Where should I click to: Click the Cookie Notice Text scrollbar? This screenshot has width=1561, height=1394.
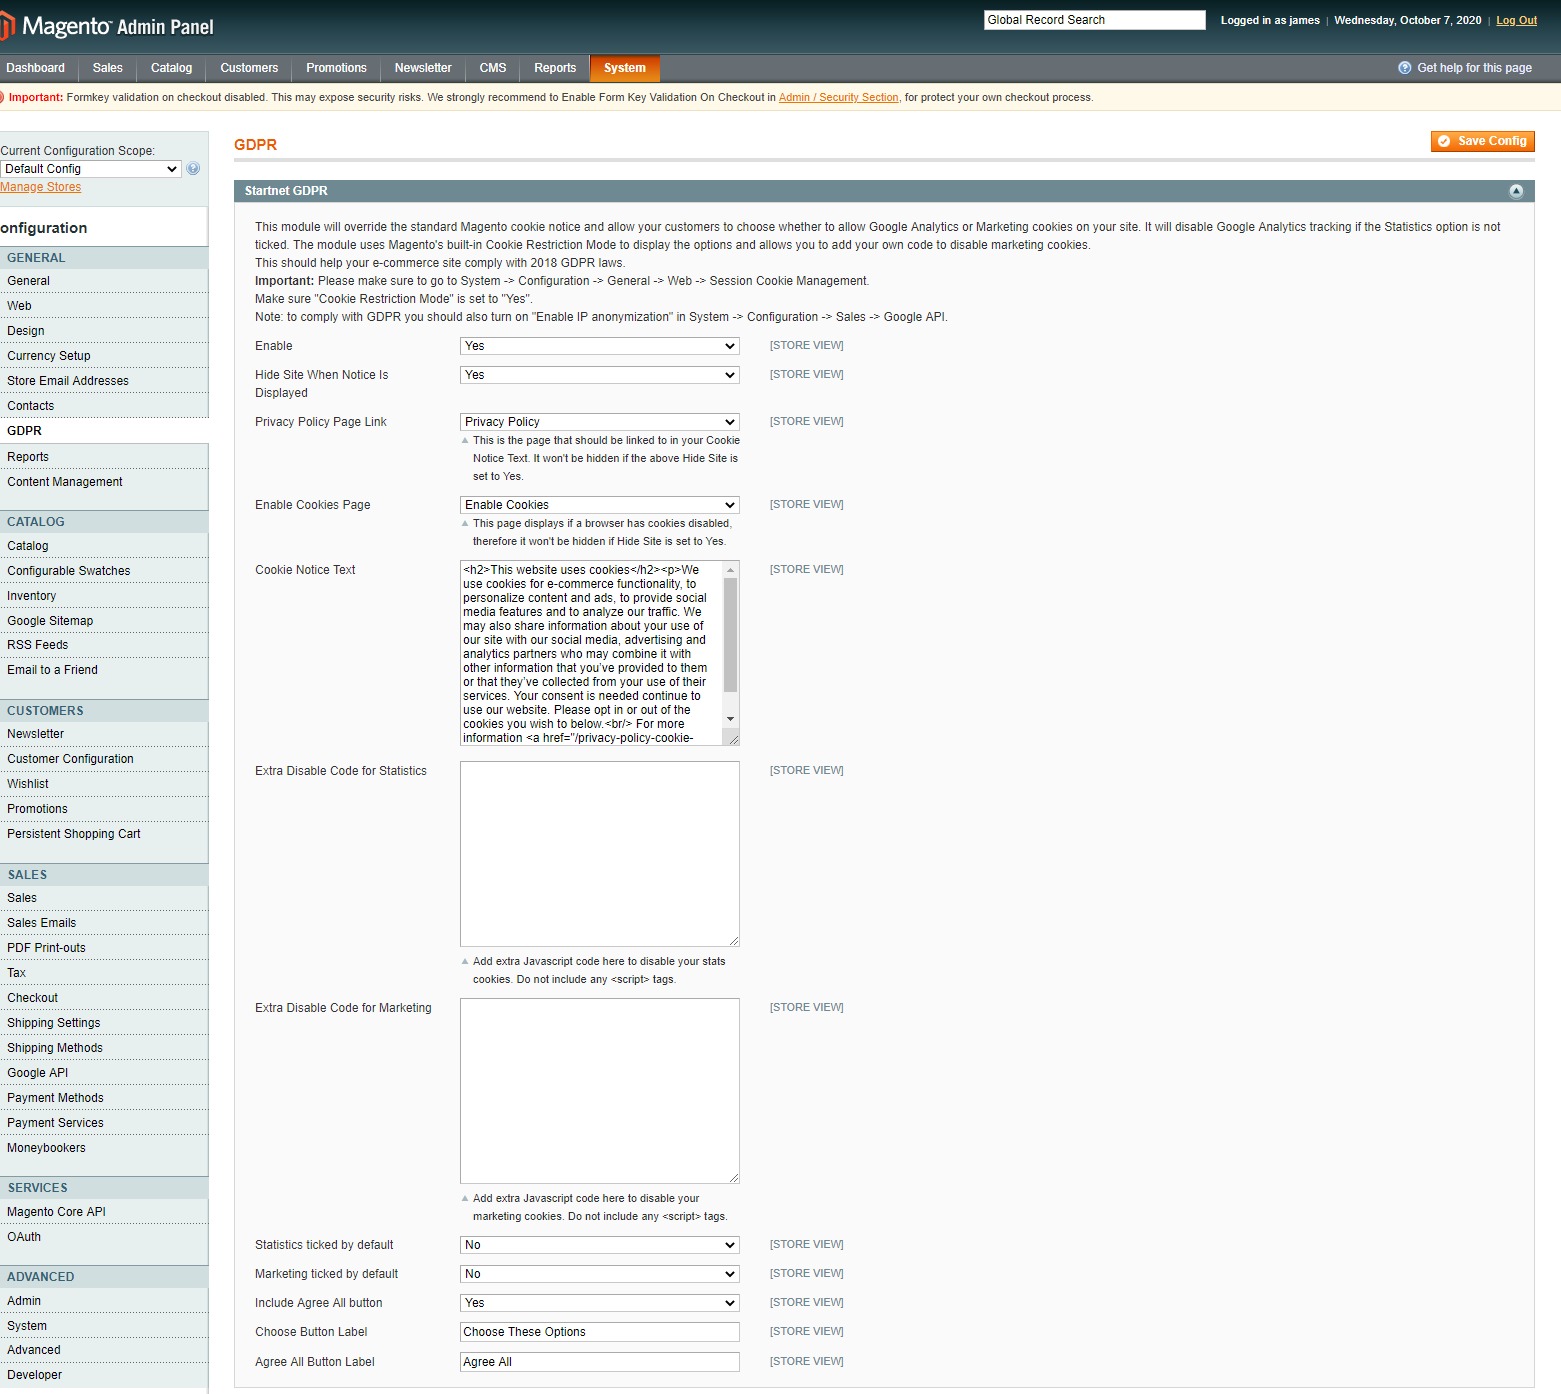(730, 635)
